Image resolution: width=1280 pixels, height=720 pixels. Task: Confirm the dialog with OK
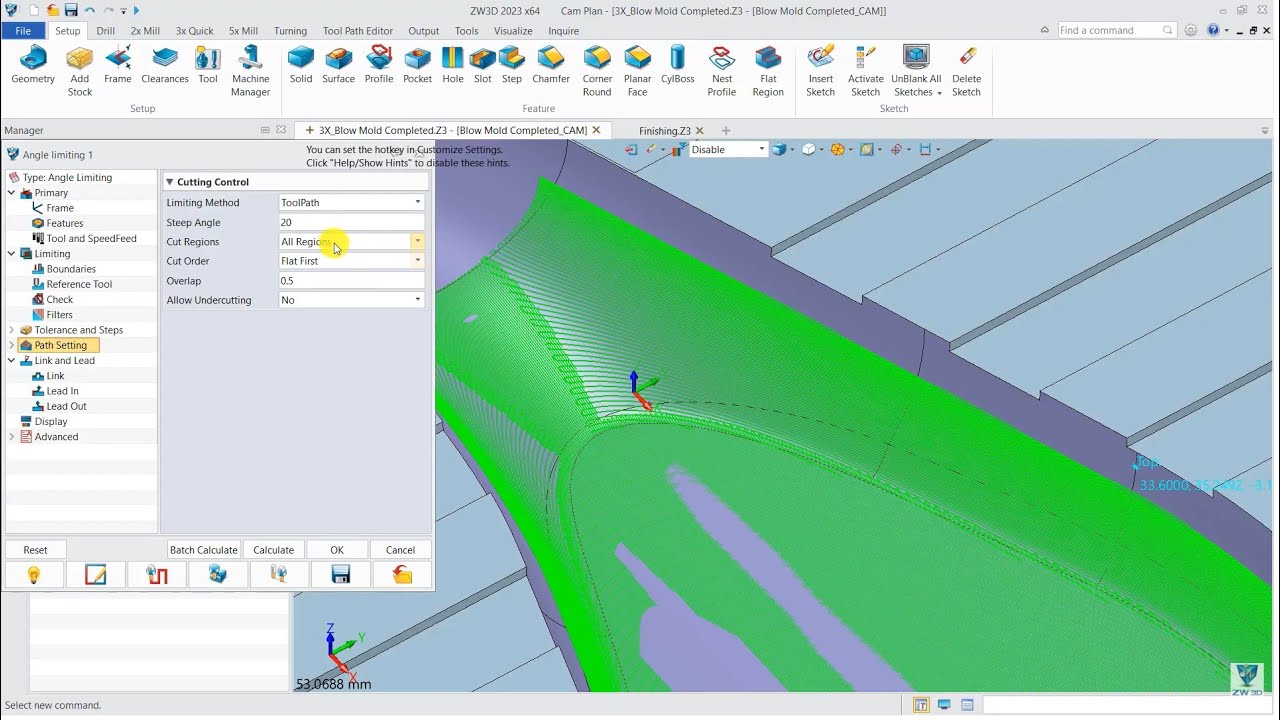point(337,550)
